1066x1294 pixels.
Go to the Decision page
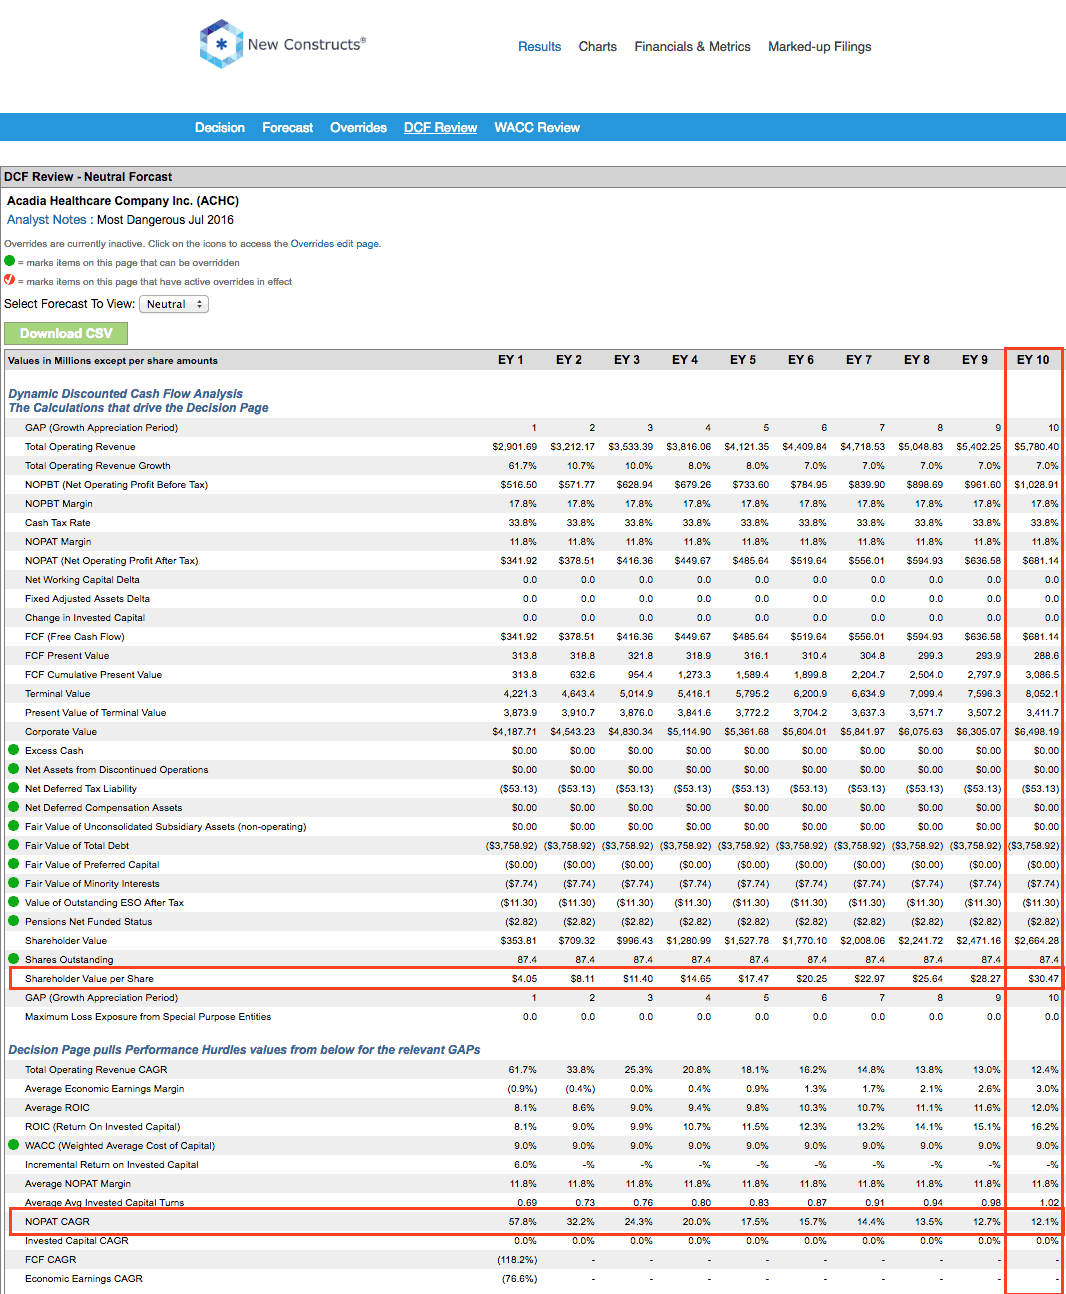tap(220, 127)
